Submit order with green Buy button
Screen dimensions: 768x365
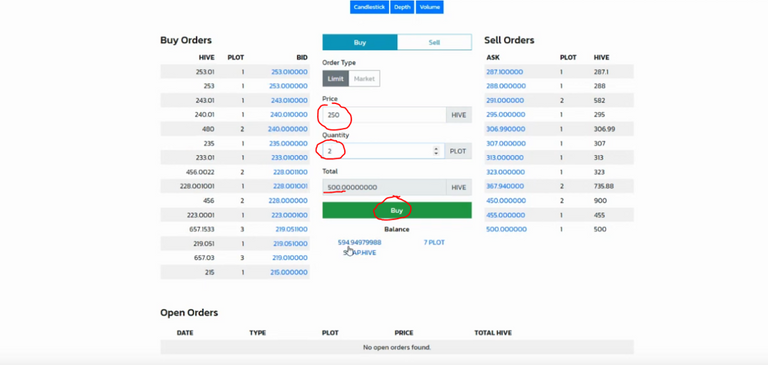tap(397, 211)
